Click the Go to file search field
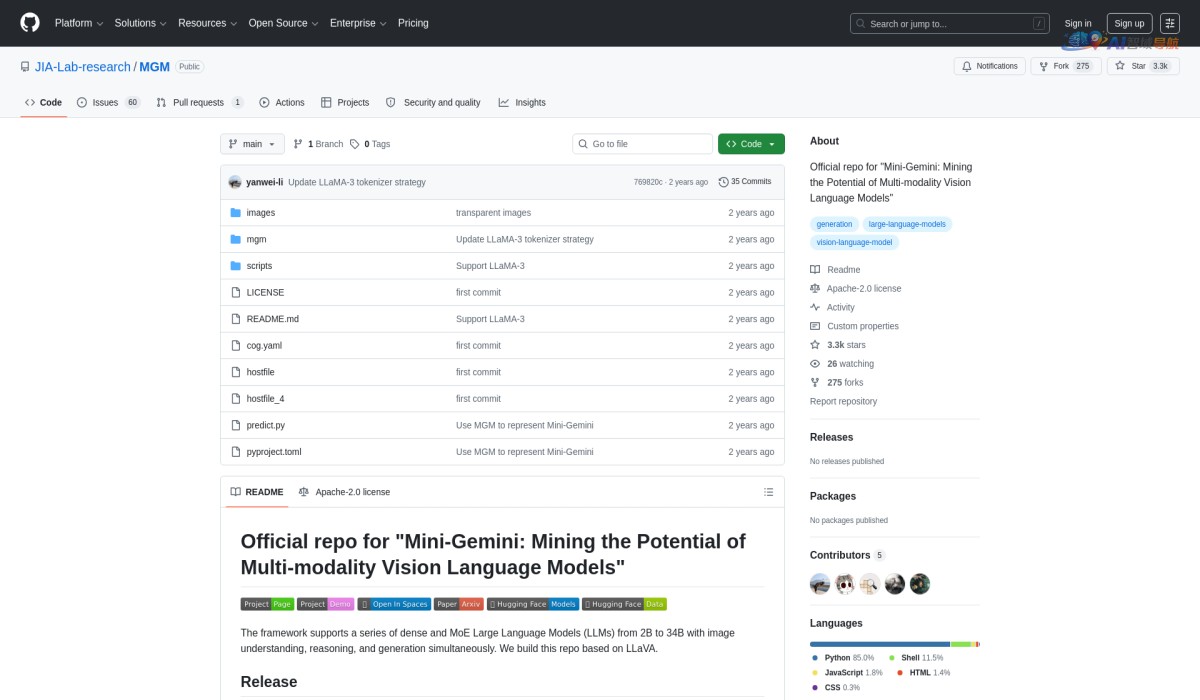The image size is (1200, 700). [642, 144]
